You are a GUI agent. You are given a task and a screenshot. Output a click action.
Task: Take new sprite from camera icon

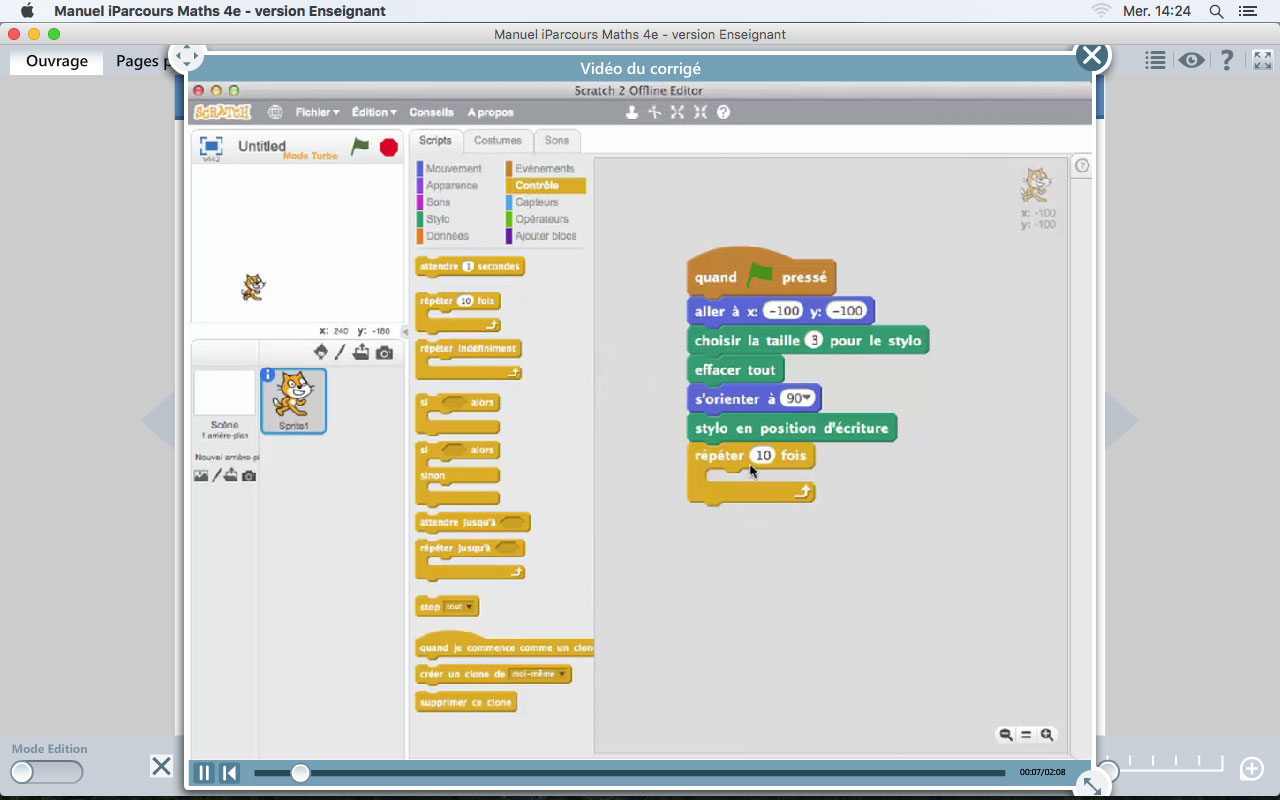[x=385, y=352]
